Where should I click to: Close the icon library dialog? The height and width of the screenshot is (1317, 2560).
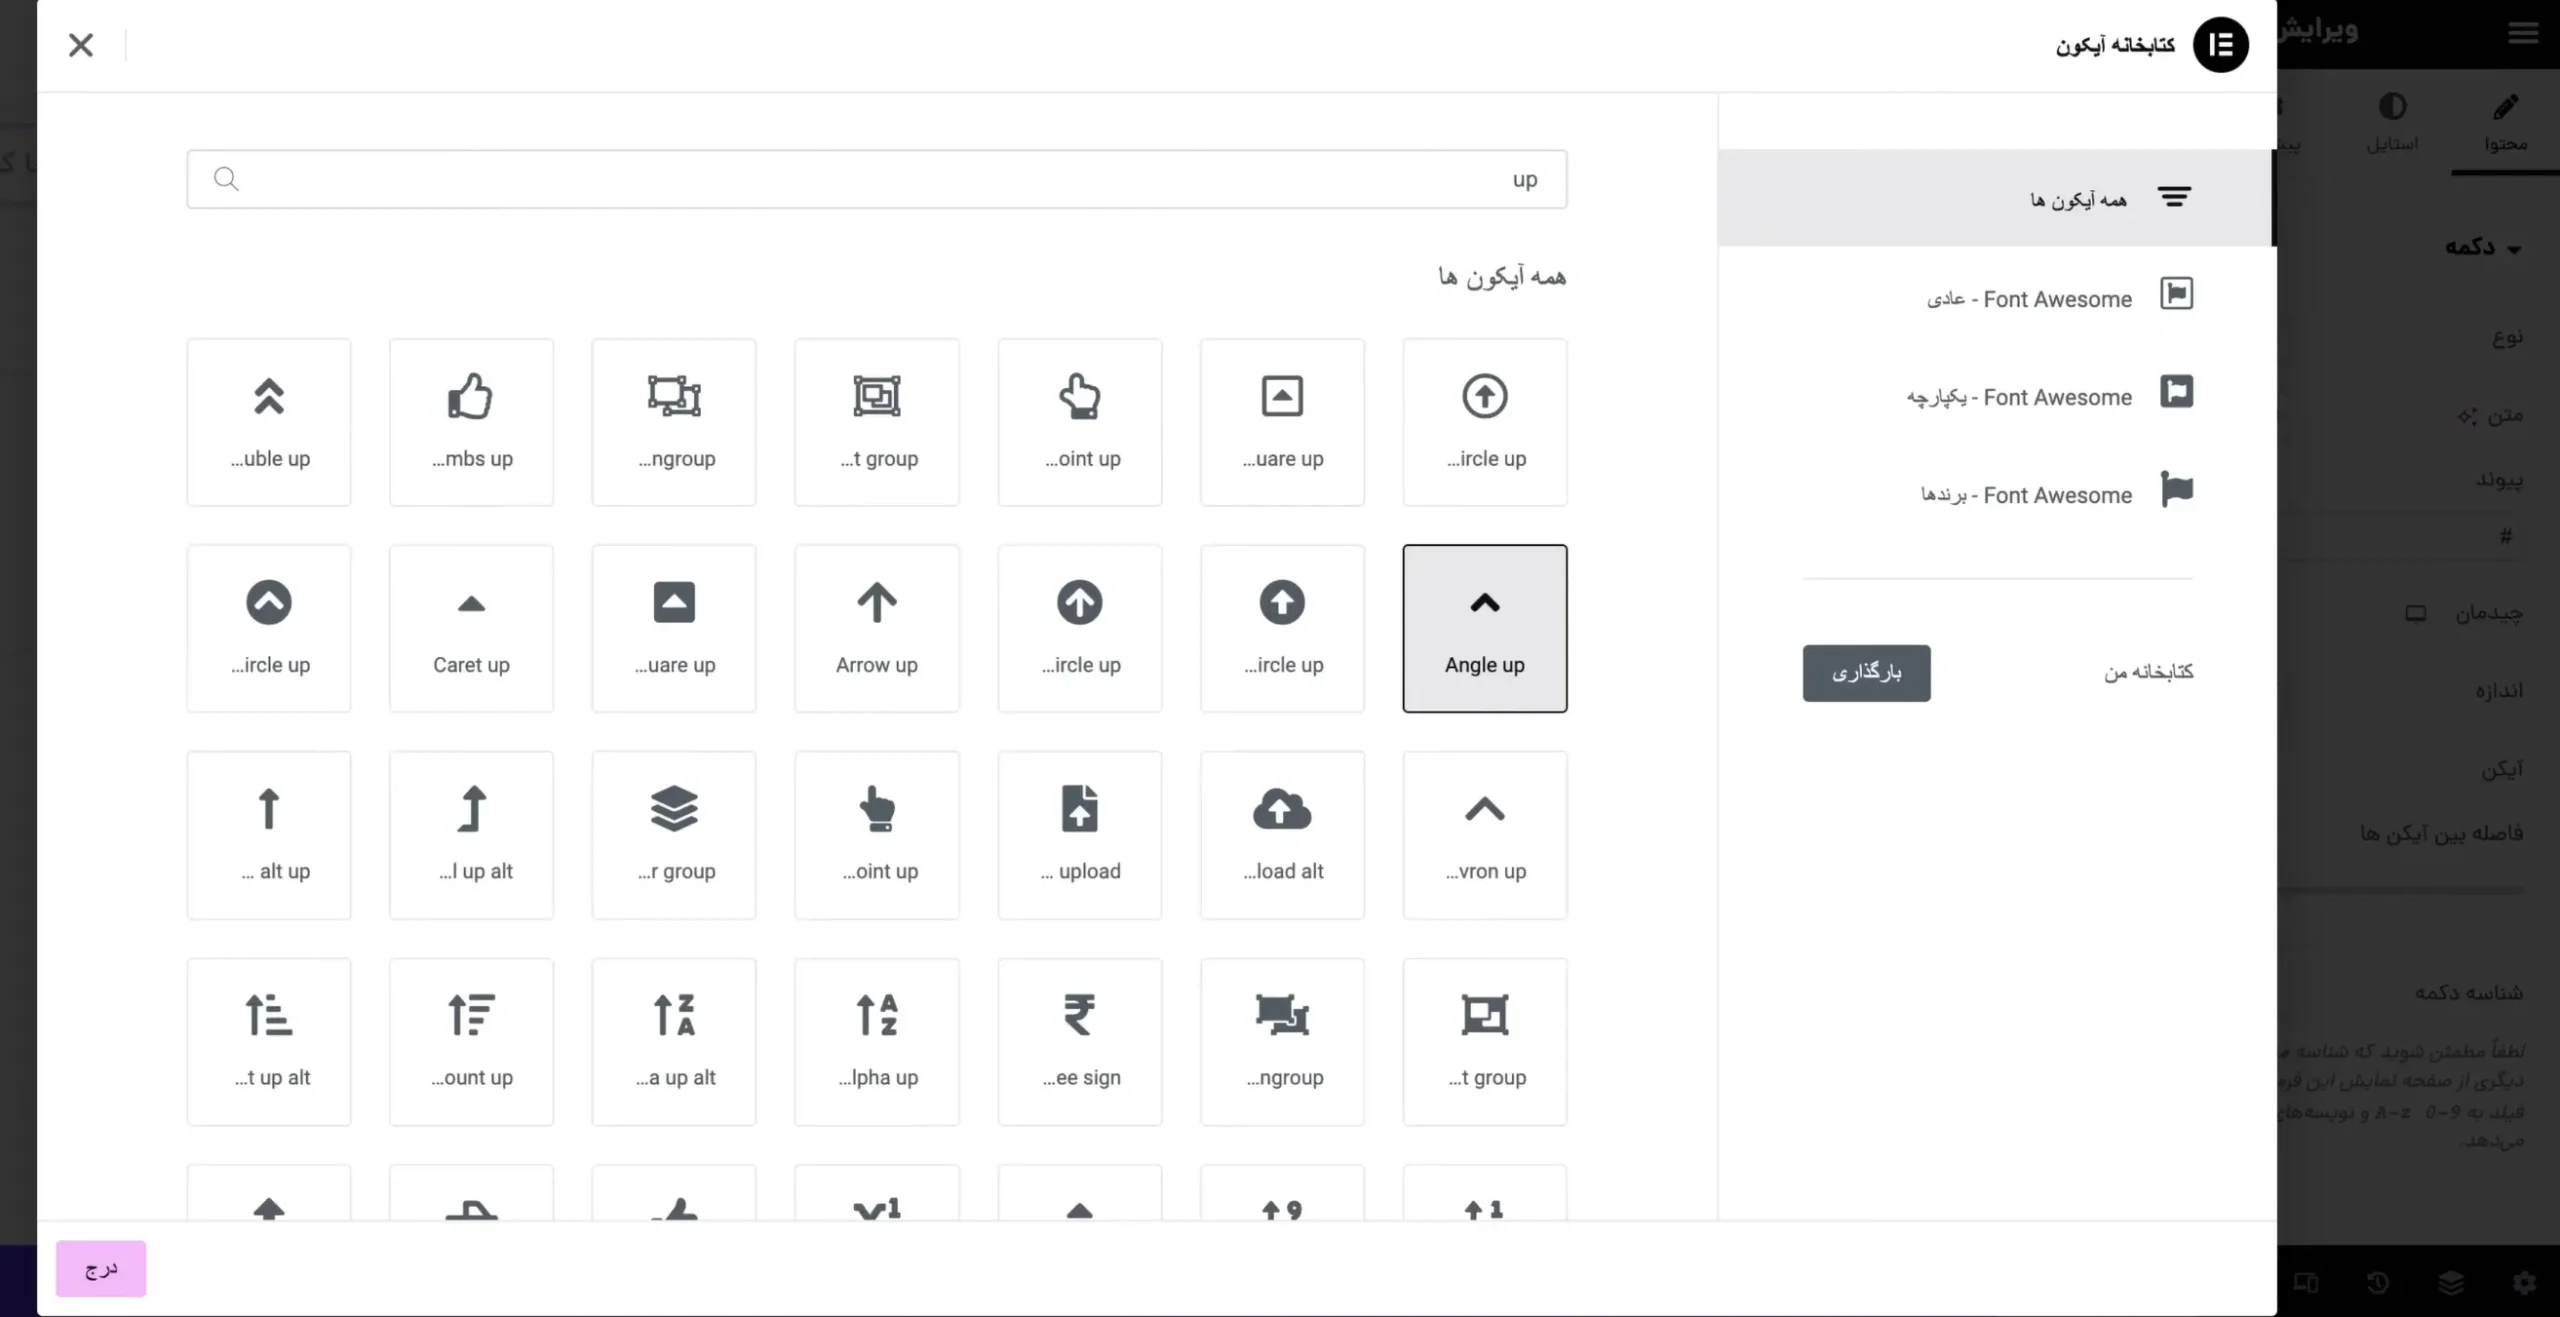pos(81,45)
